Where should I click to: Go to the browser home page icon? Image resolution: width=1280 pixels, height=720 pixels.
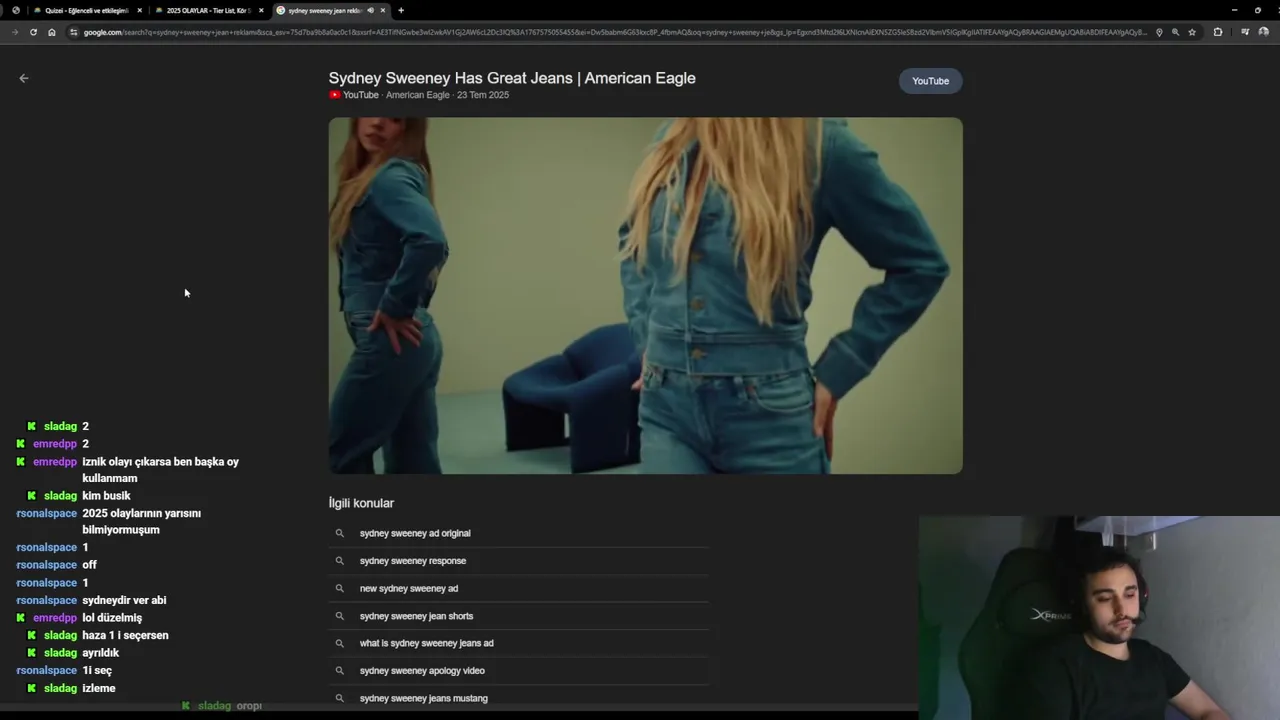tap(52, 32)
